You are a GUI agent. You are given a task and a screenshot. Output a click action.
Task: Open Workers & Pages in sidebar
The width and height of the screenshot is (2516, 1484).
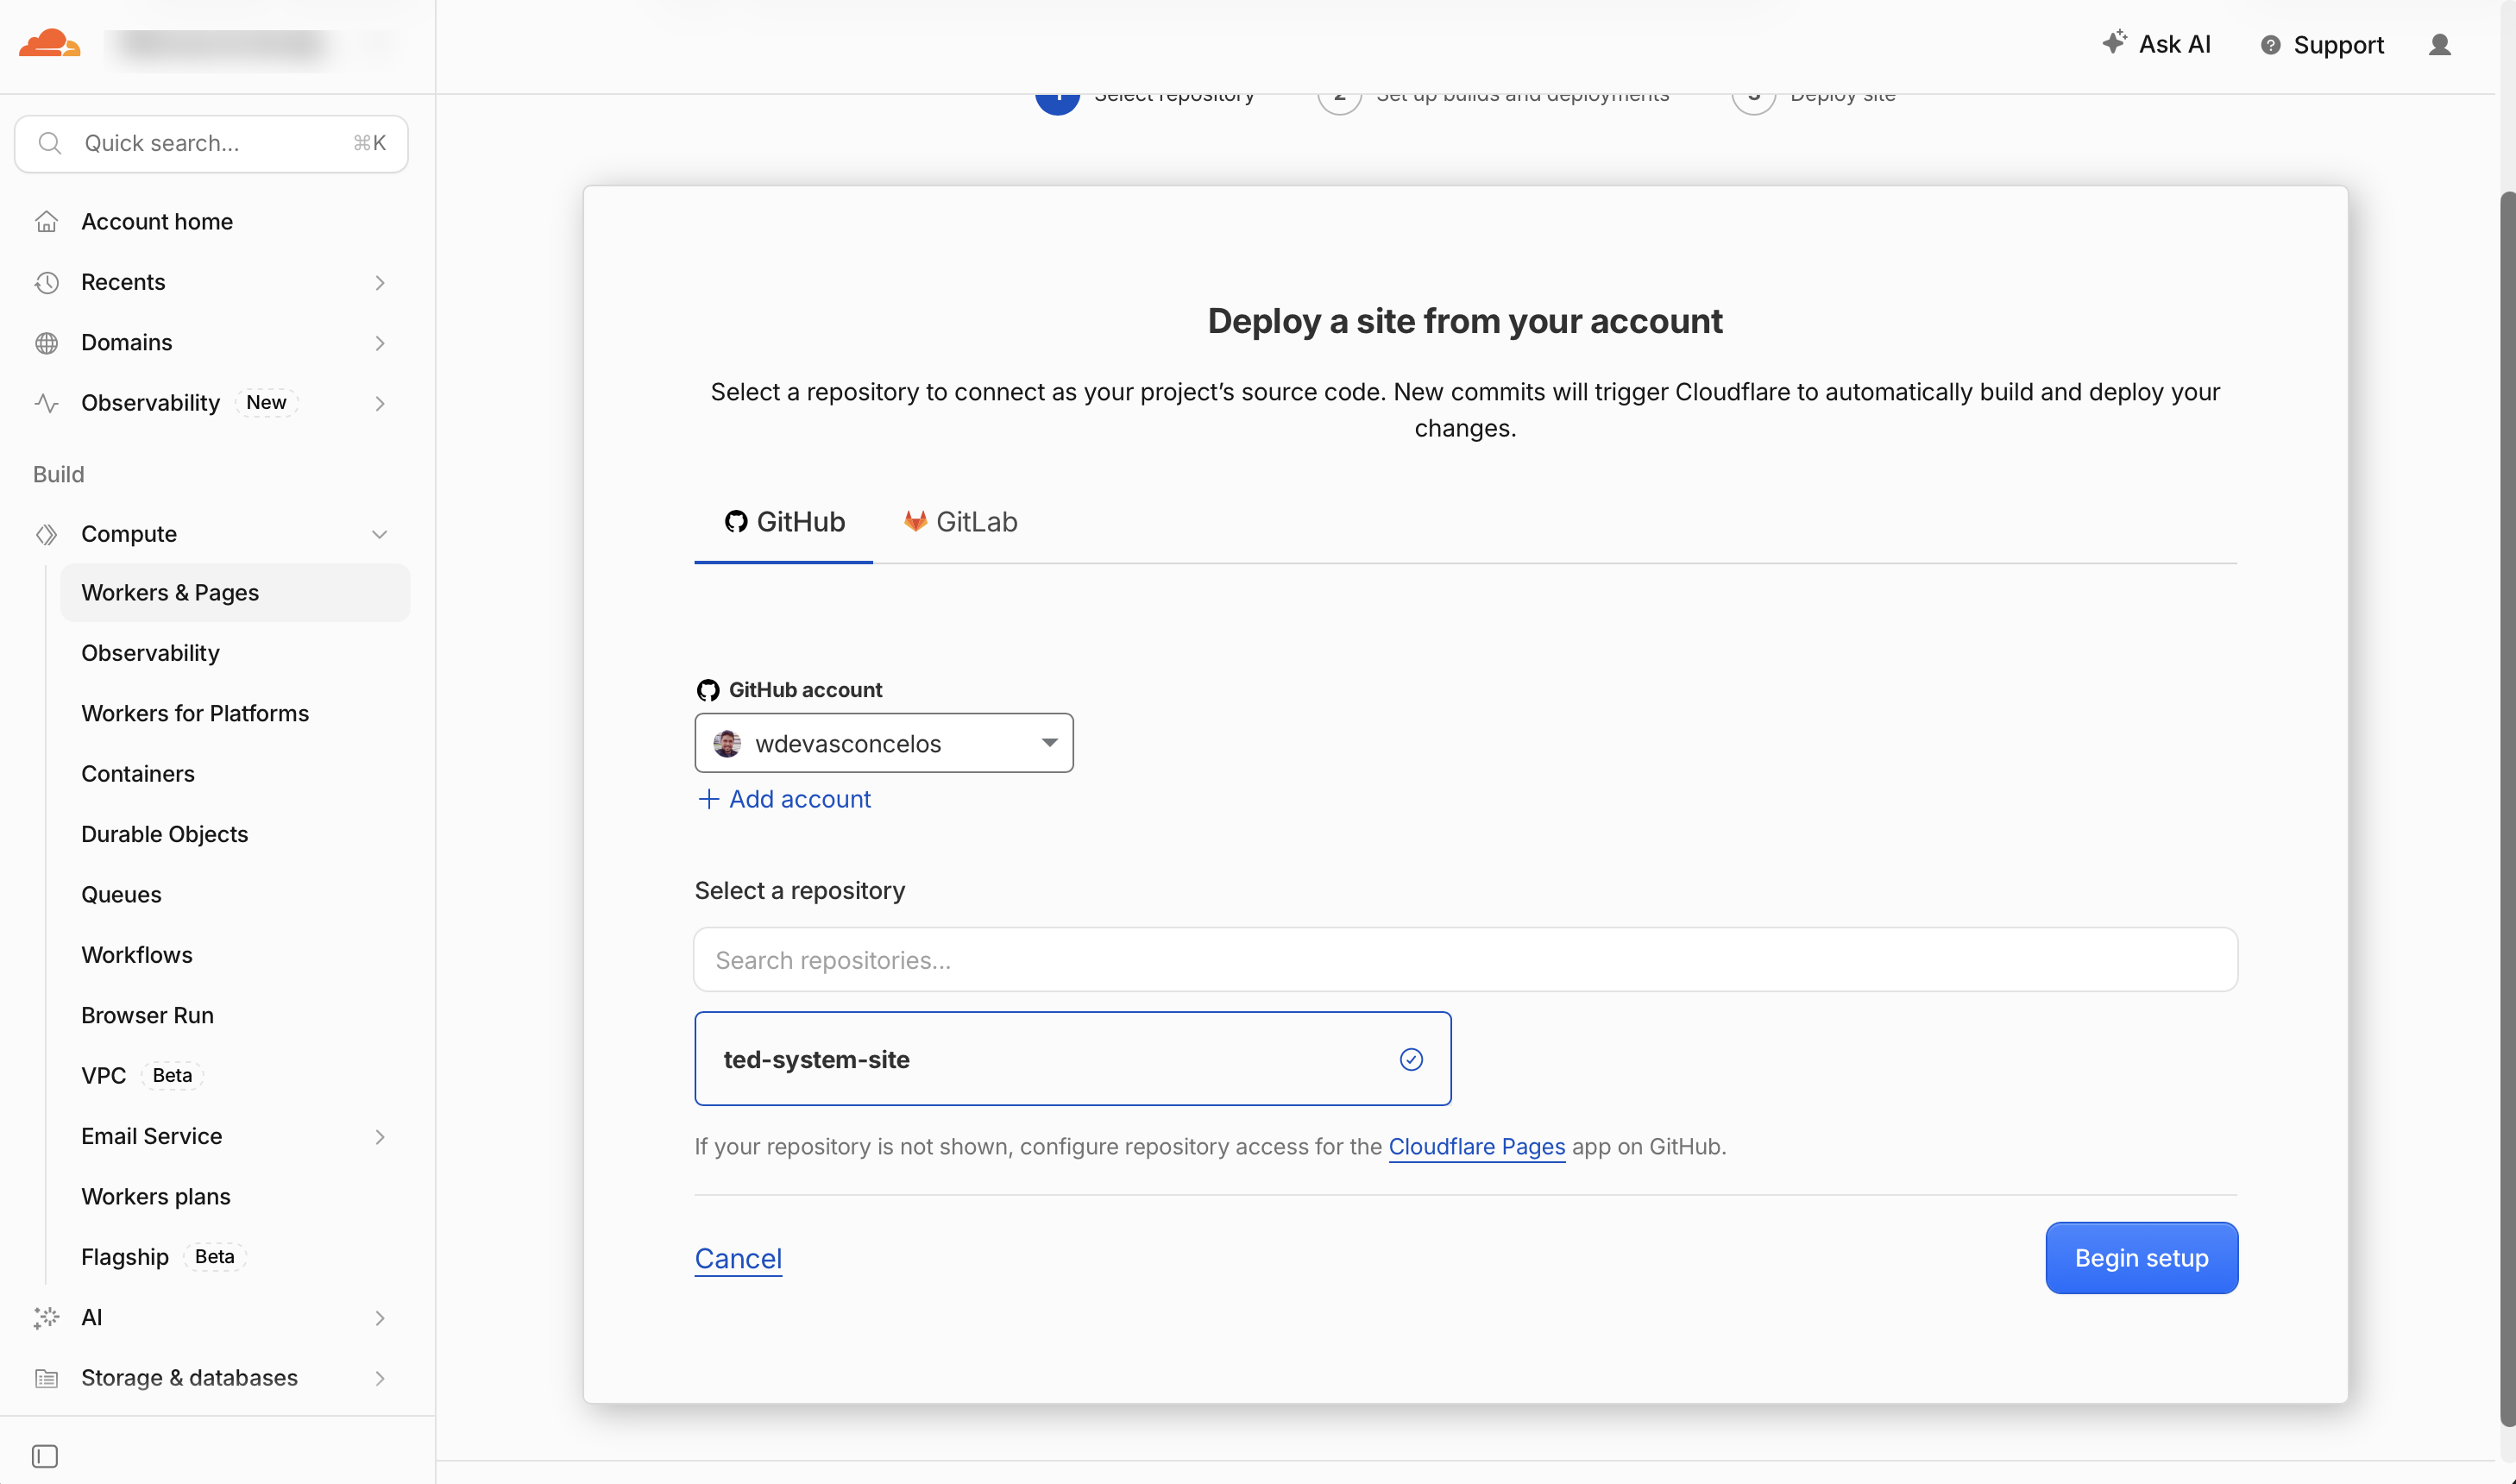(235, 593)
